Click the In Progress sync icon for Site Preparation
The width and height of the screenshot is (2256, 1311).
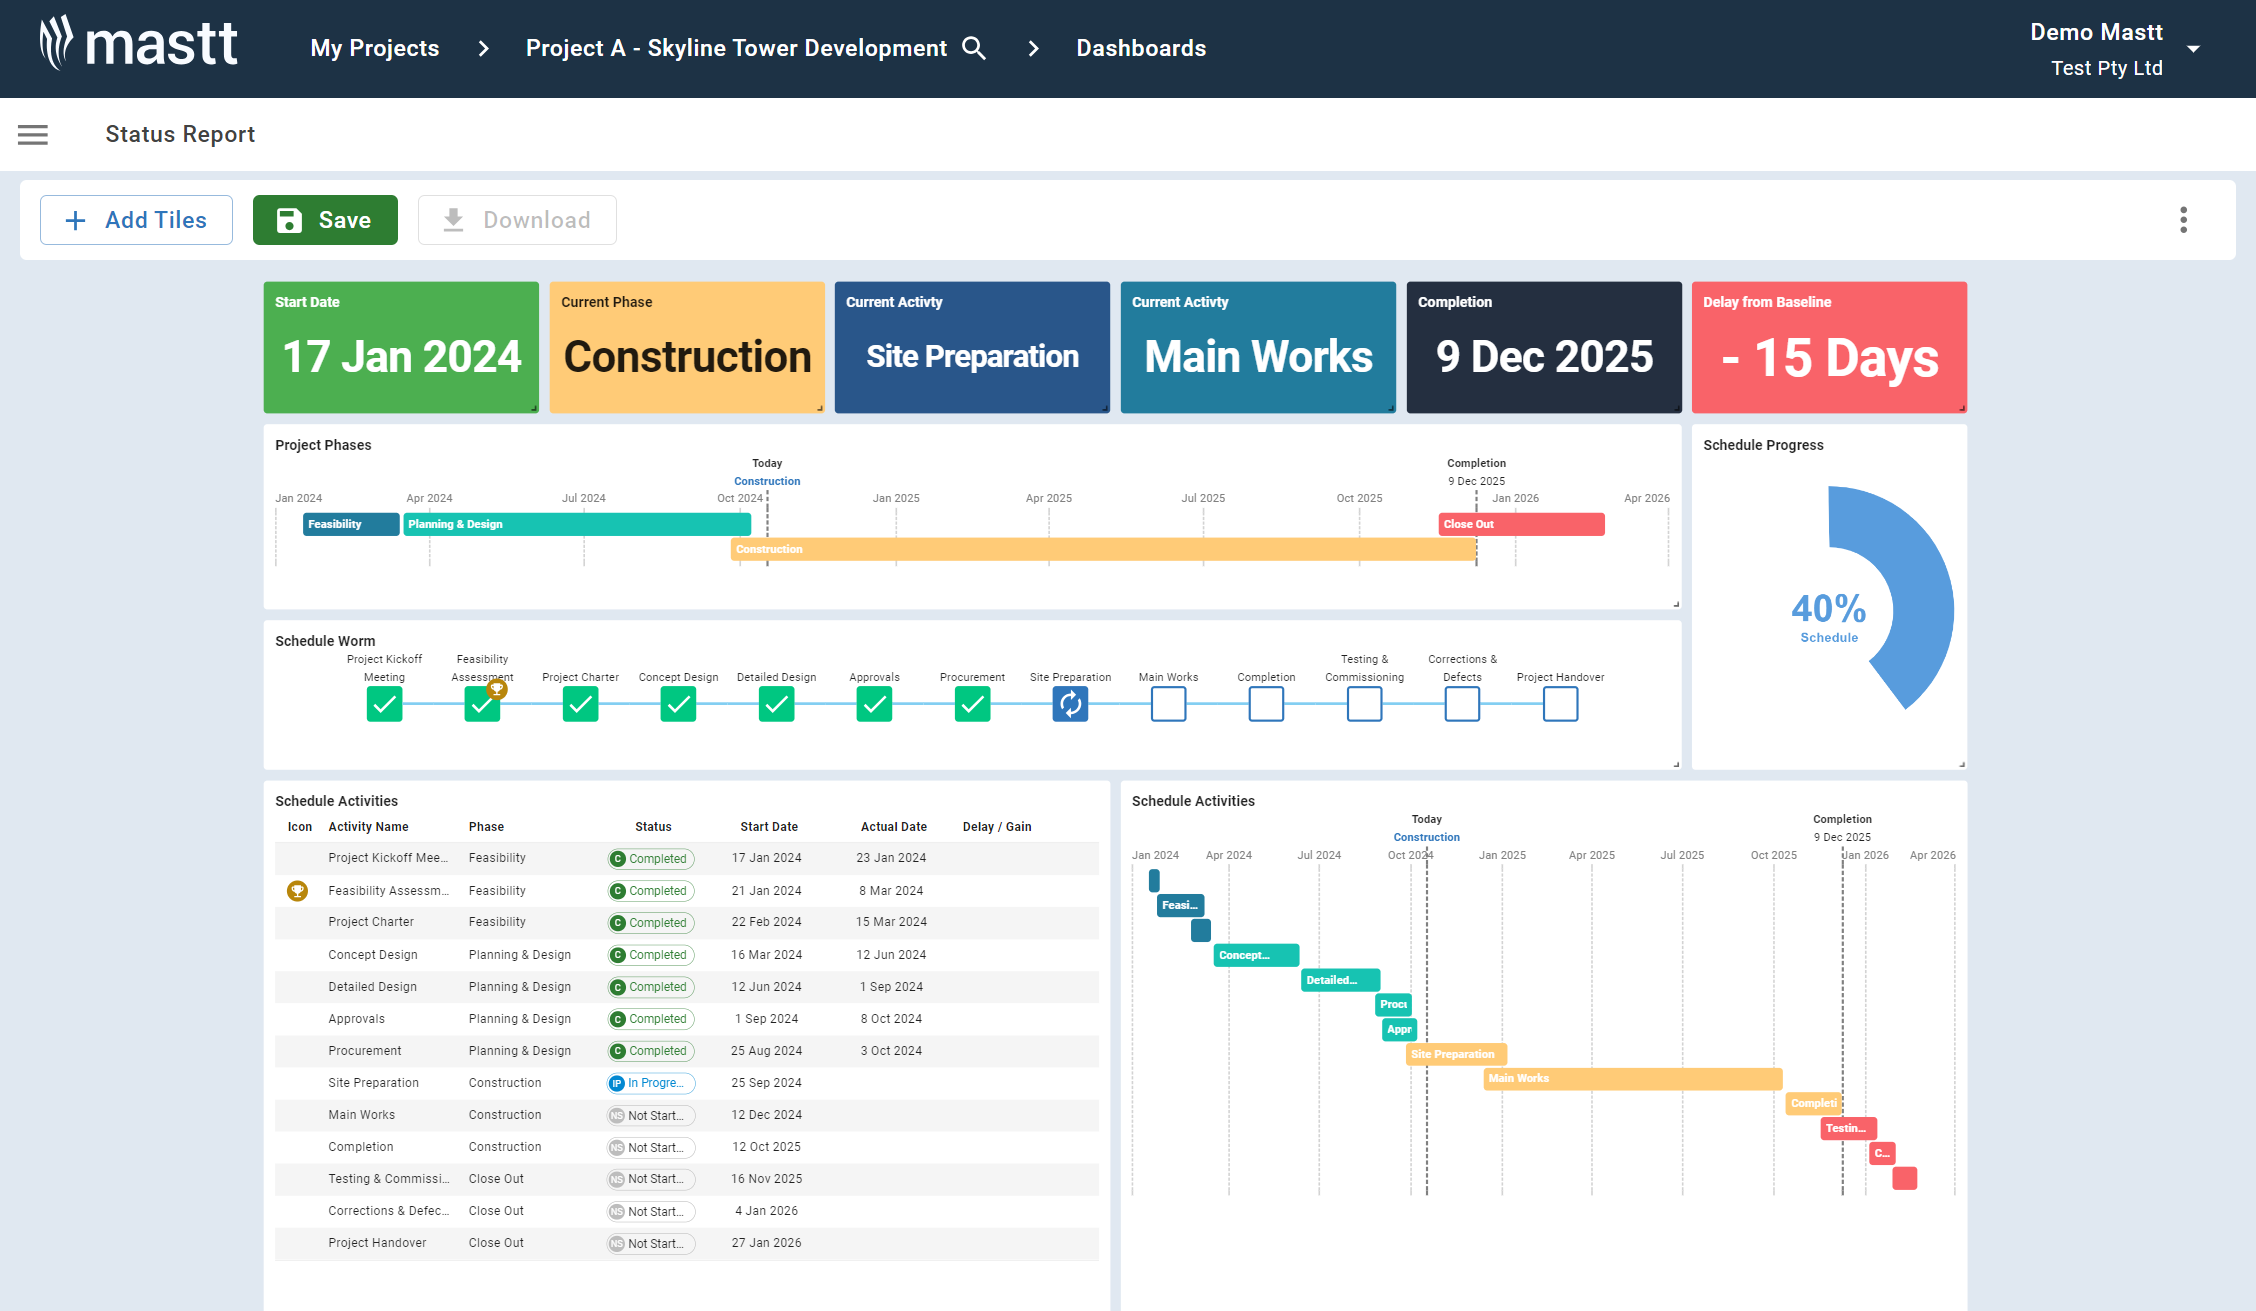[1070, 704]
